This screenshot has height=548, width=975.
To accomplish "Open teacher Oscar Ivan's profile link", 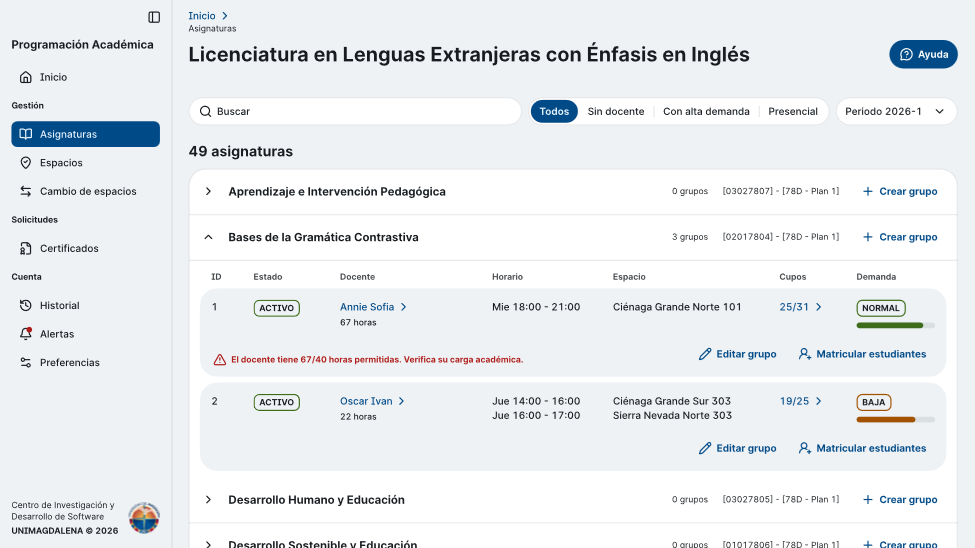I will [x=372, y=401].
